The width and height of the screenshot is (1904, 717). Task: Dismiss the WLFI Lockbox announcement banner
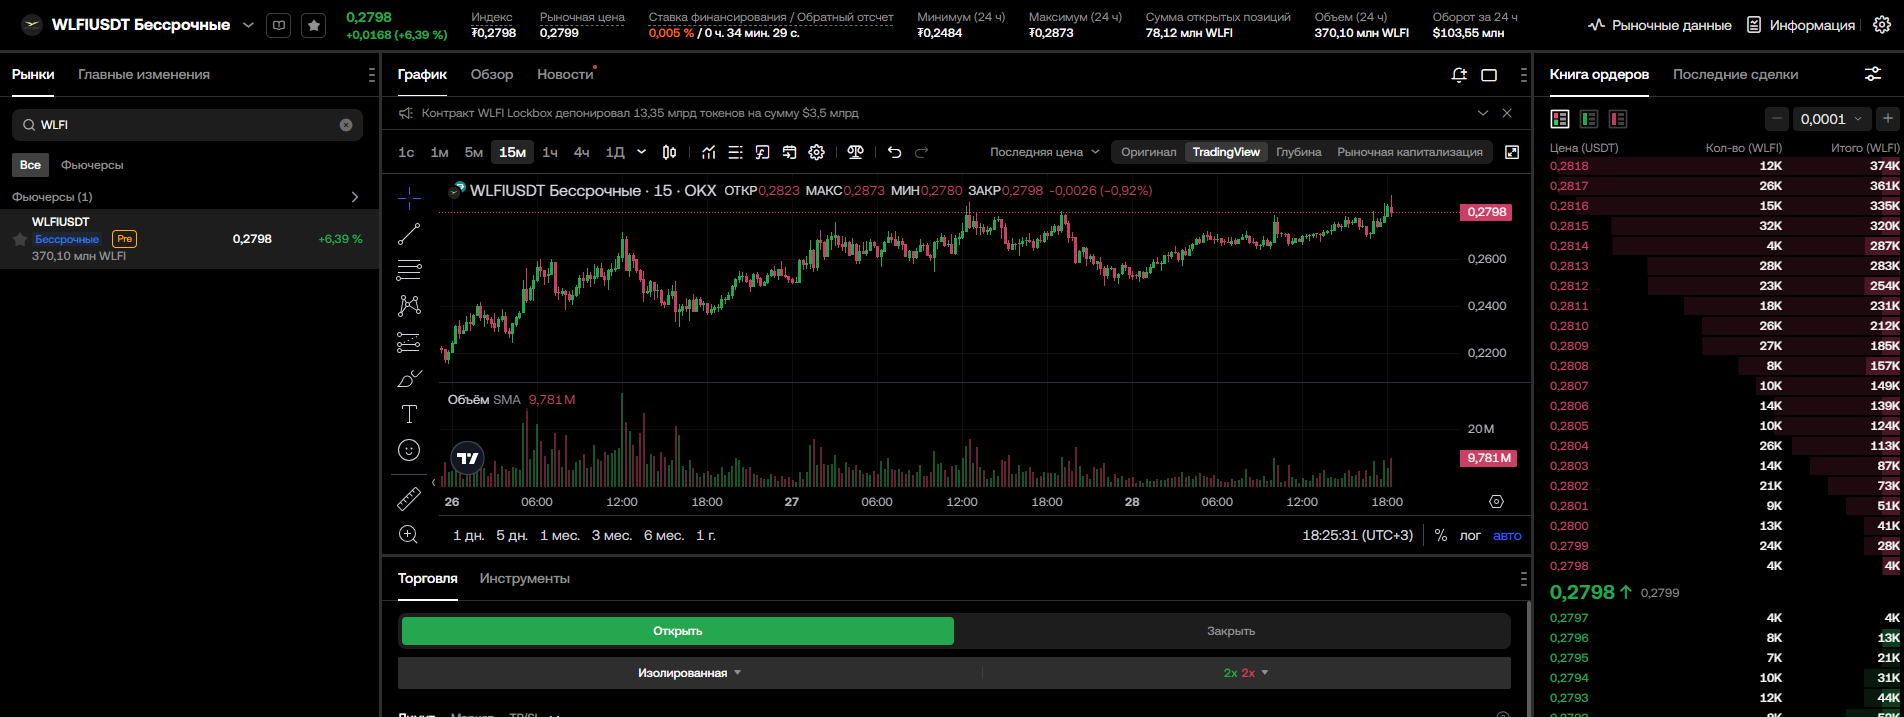(1508, 113)
